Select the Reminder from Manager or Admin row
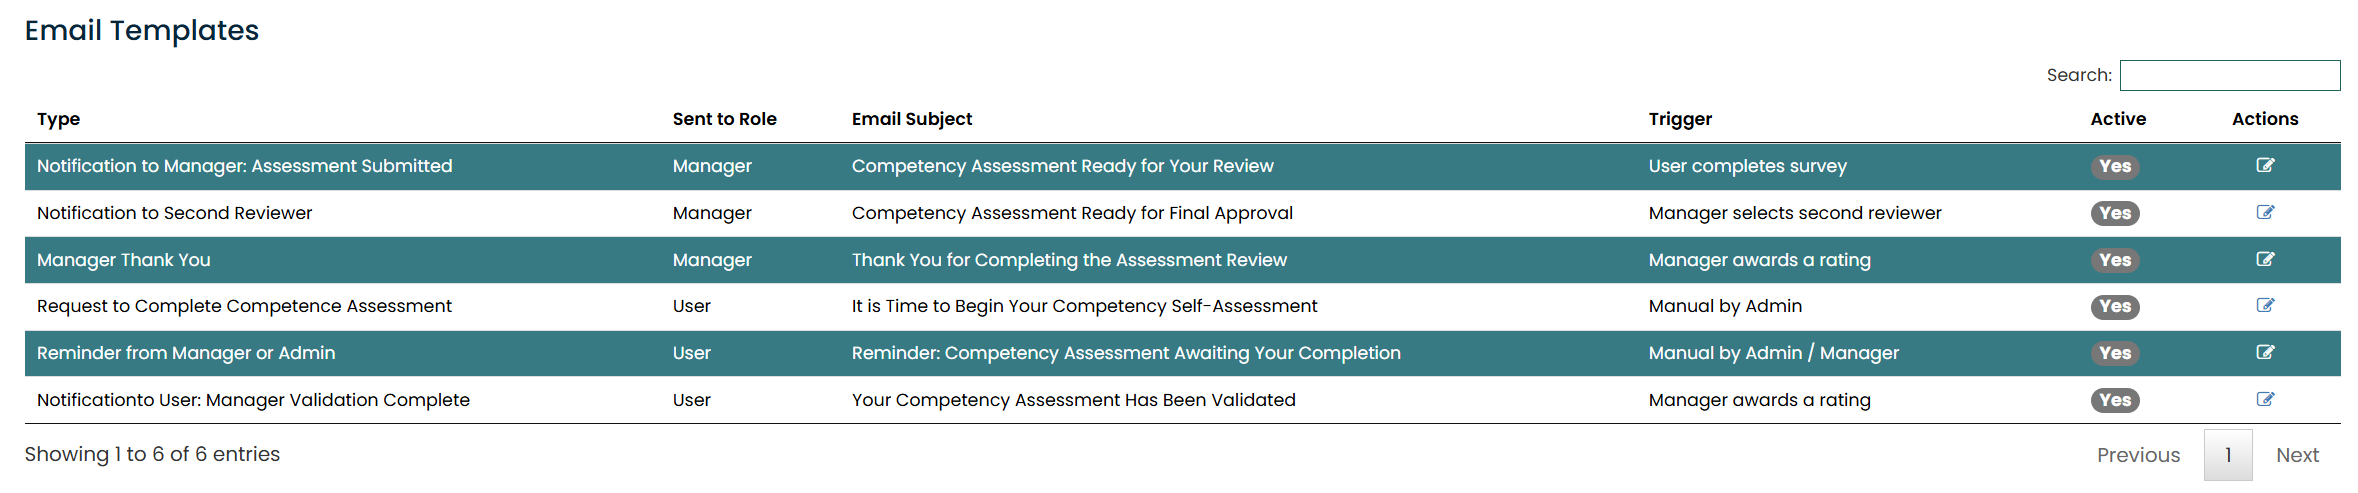Viewport: 2358px width, 493px height. [x=1182, y=353]
